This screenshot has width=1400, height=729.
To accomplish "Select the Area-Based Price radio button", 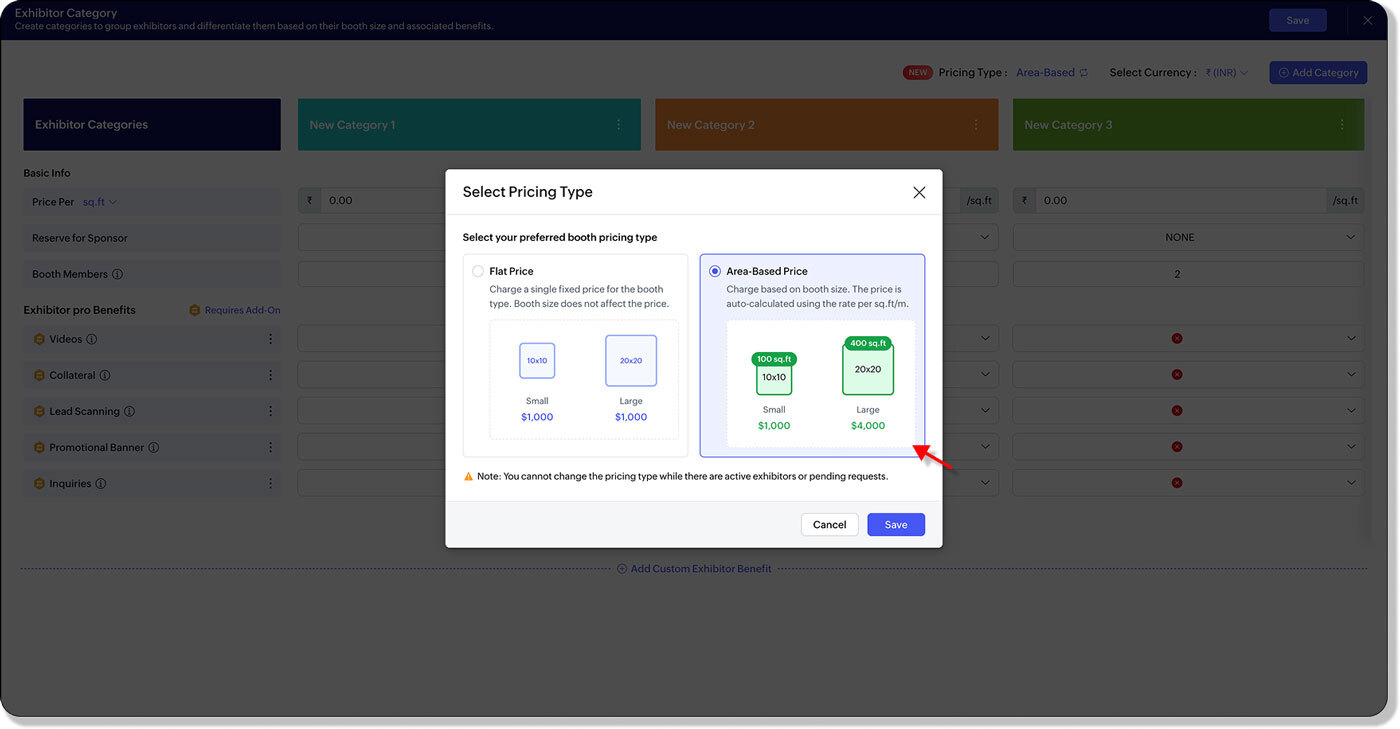I will [715, 271].
